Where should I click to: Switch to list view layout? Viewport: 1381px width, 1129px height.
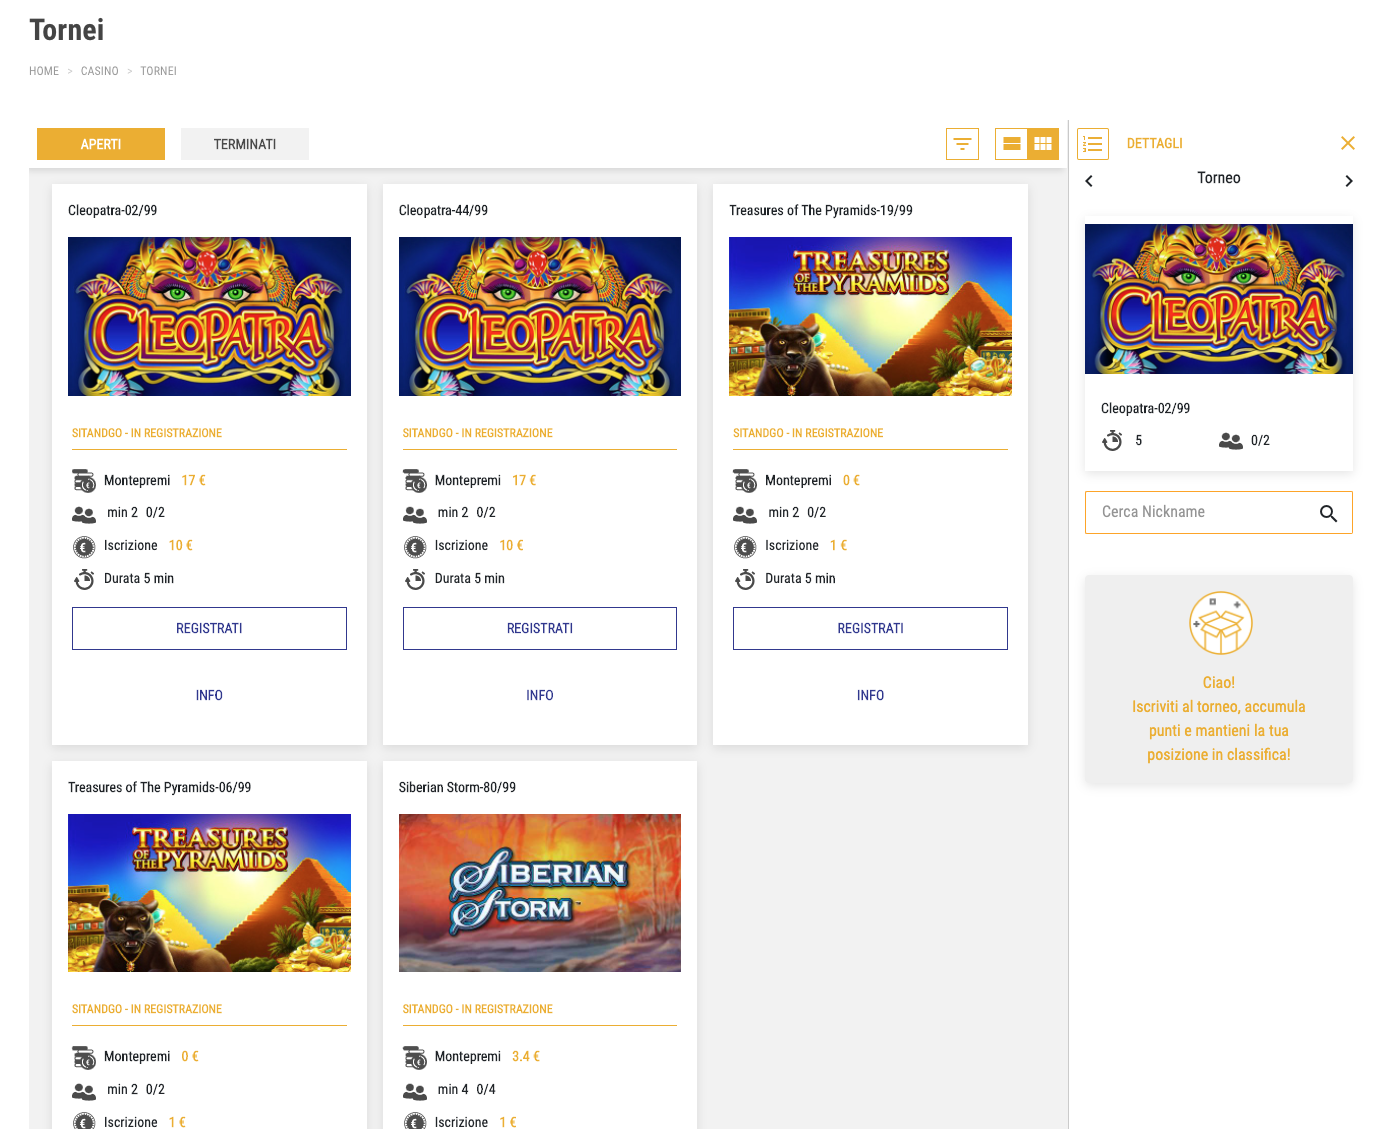(x=1012, y=144)
